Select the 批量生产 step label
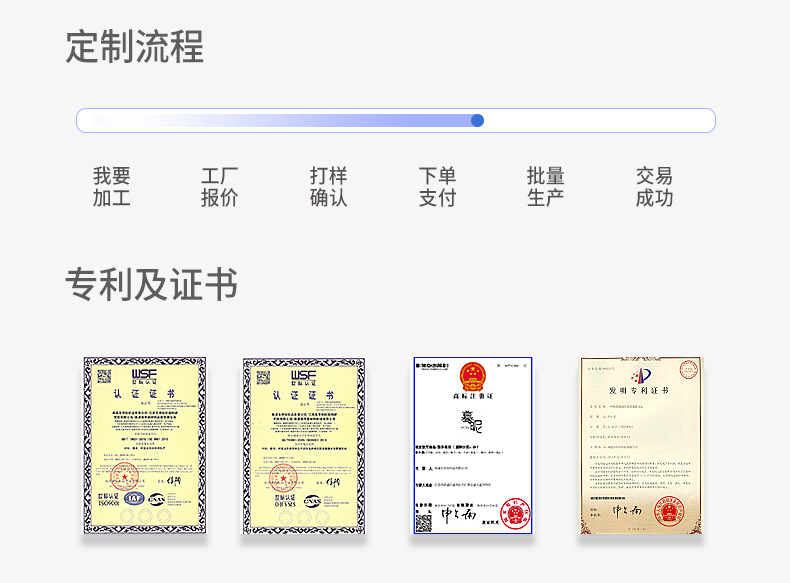Viewport: 790px width, 583px height. [546, 187]
